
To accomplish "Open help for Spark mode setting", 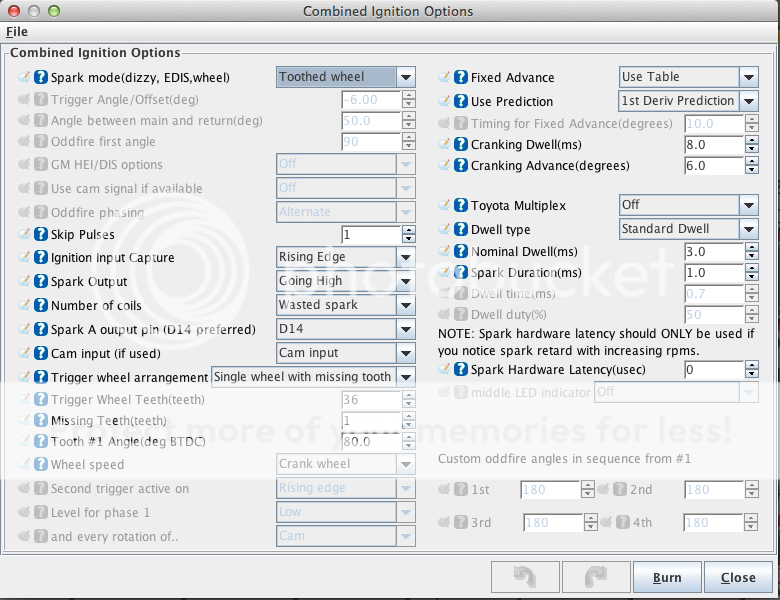I will 41,77.
